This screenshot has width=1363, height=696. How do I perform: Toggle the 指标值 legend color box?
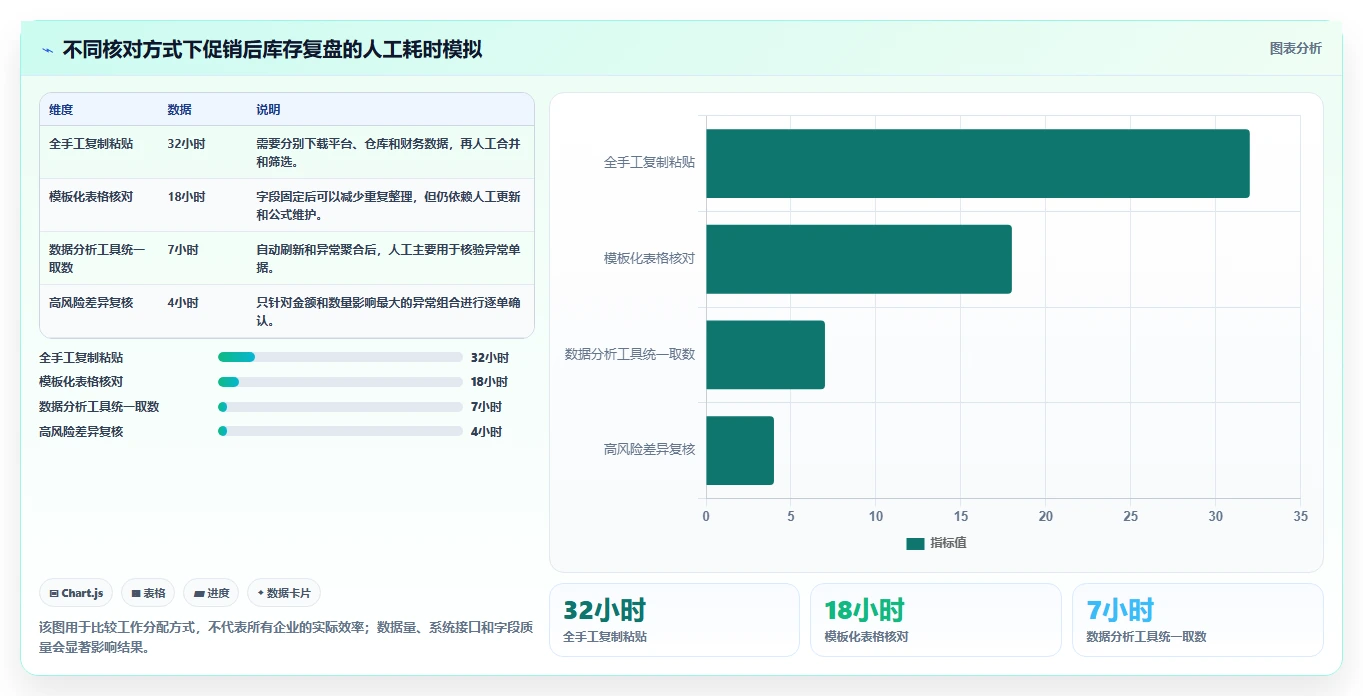[915, 543]
